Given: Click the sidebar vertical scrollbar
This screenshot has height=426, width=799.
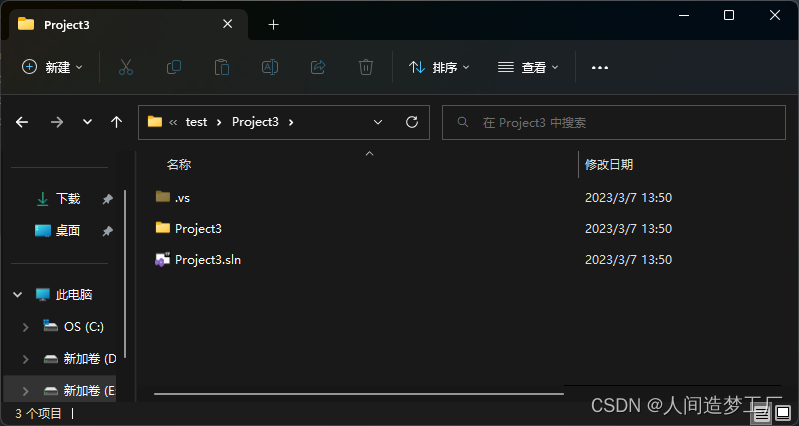Looking at the screenshot, I should point(125,275).
